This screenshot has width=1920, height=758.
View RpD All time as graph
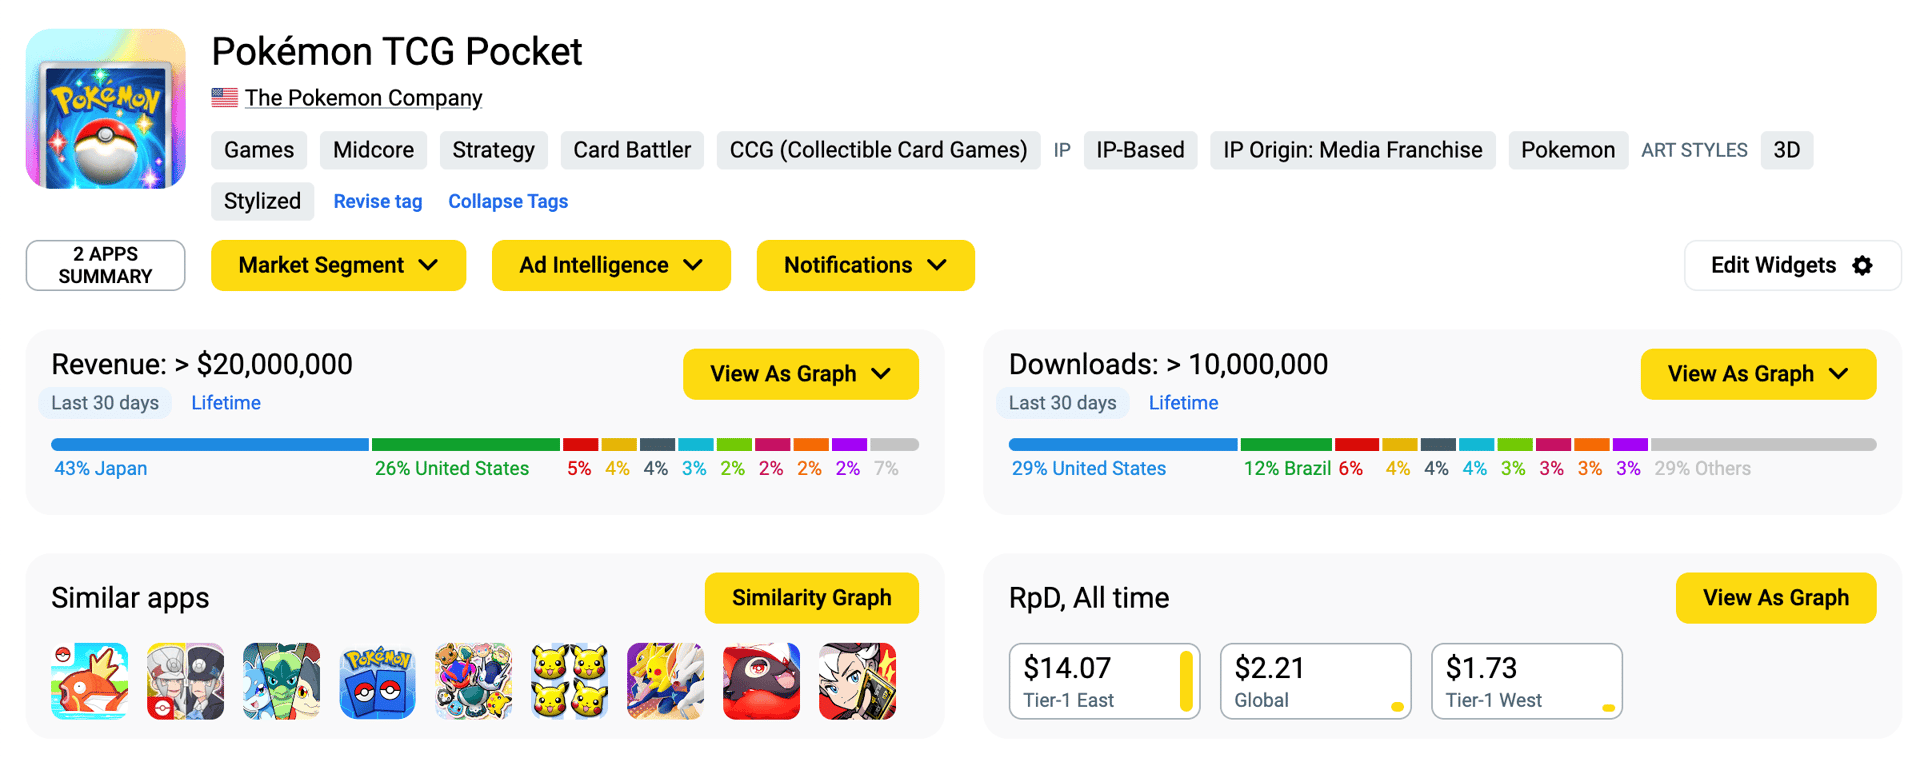[x=1775, y=598]
